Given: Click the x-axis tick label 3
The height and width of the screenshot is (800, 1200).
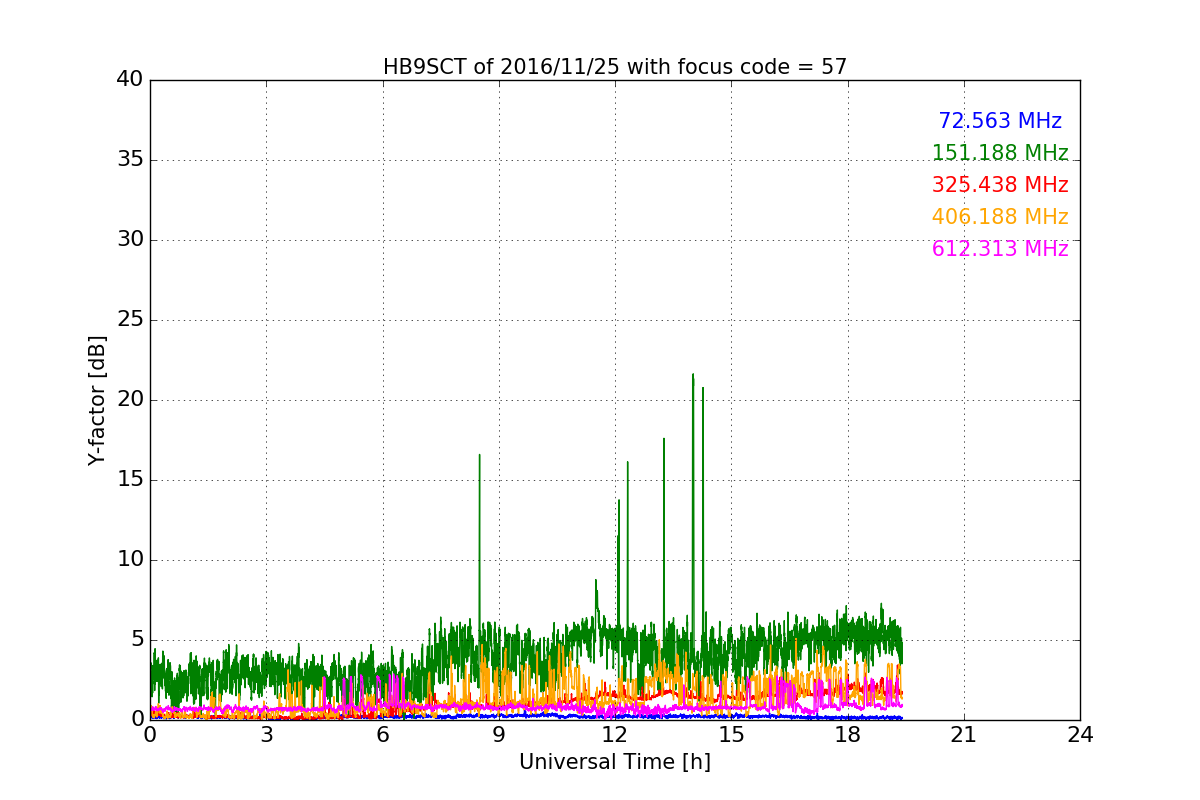Looking at the screenshot, I should point(266,735).
